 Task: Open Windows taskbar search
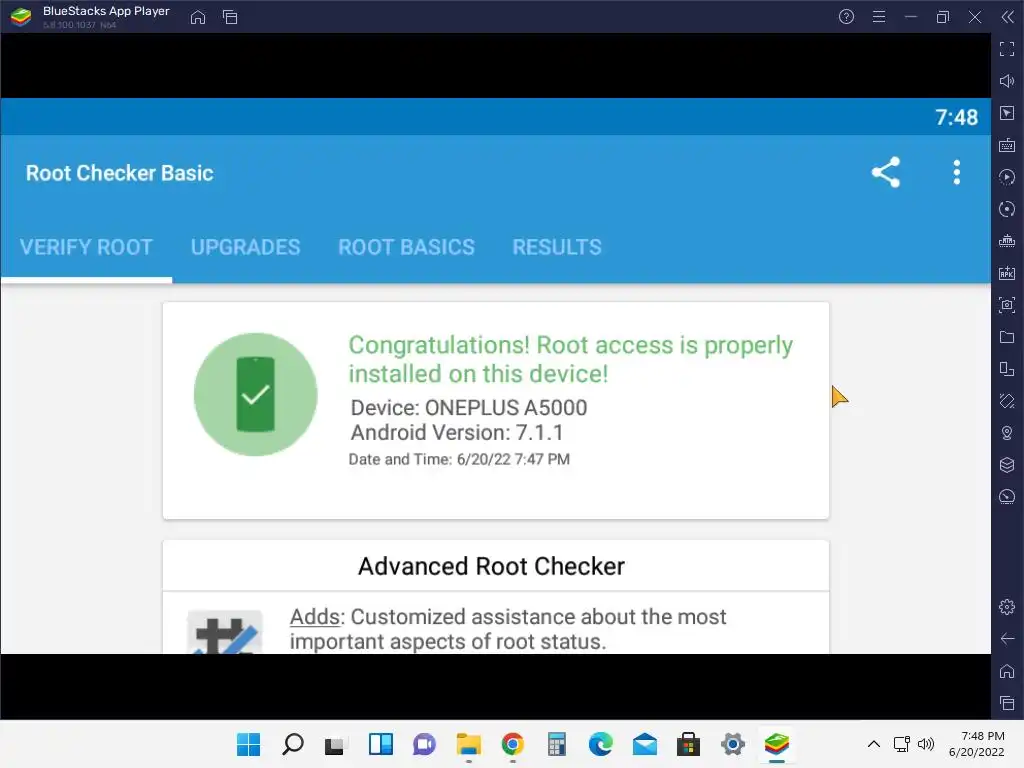pyautogui.click(x=293, y=744)
